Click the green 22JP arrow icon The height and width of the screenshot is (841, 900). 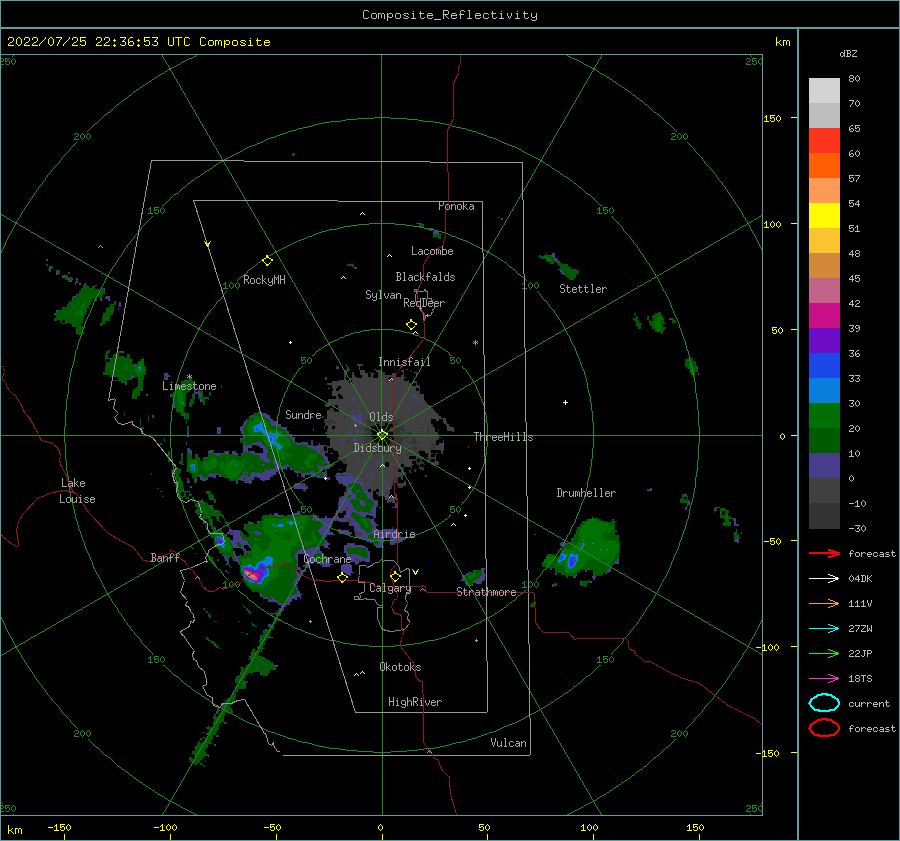824,653
